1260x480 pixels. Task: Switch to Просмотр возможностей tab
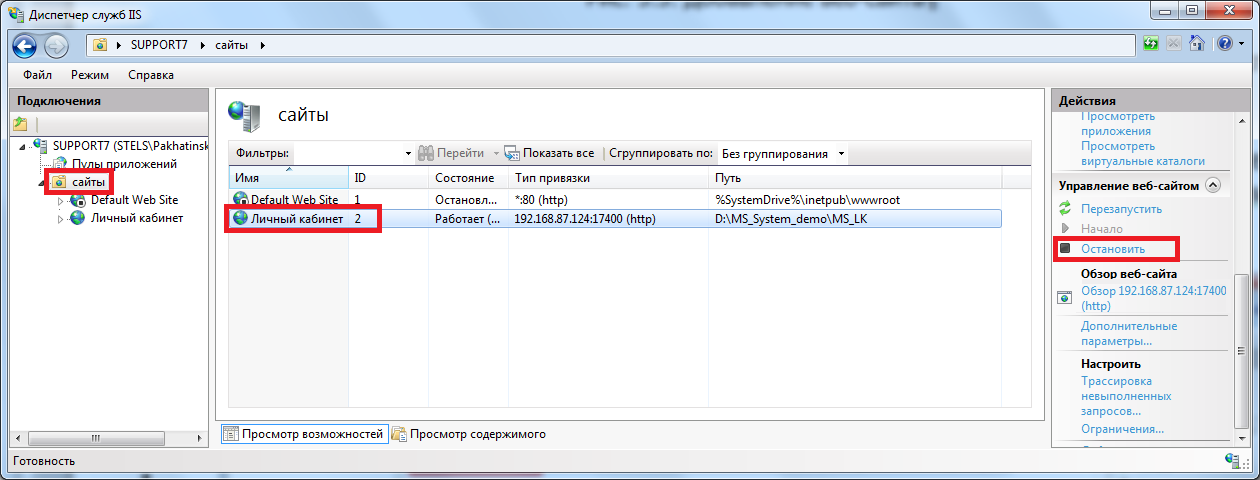tap(303, 434)
